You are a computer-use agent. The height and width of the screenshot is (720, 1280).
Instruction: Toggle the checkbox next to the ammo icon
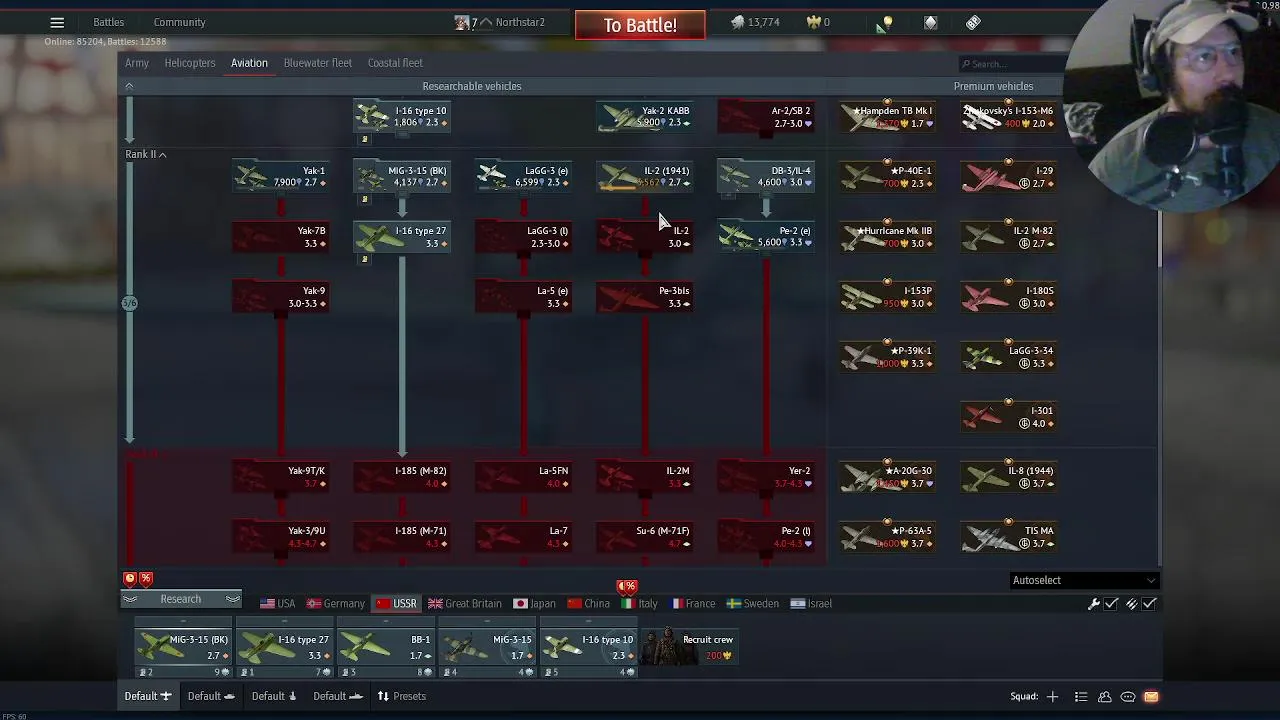tap(1149, 604)
